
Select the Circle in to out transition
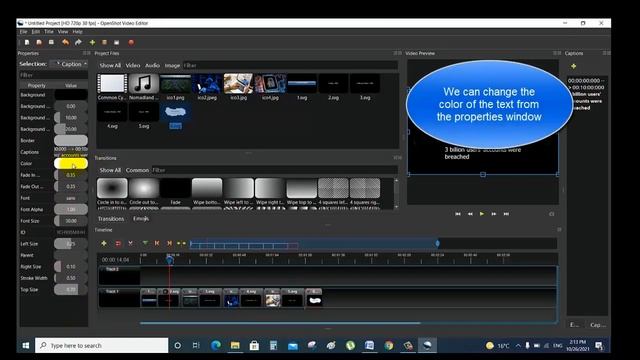pos(112,188)
